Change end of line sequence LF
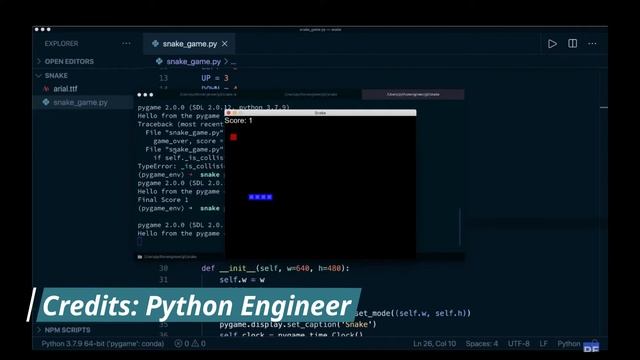 point(543,344)
